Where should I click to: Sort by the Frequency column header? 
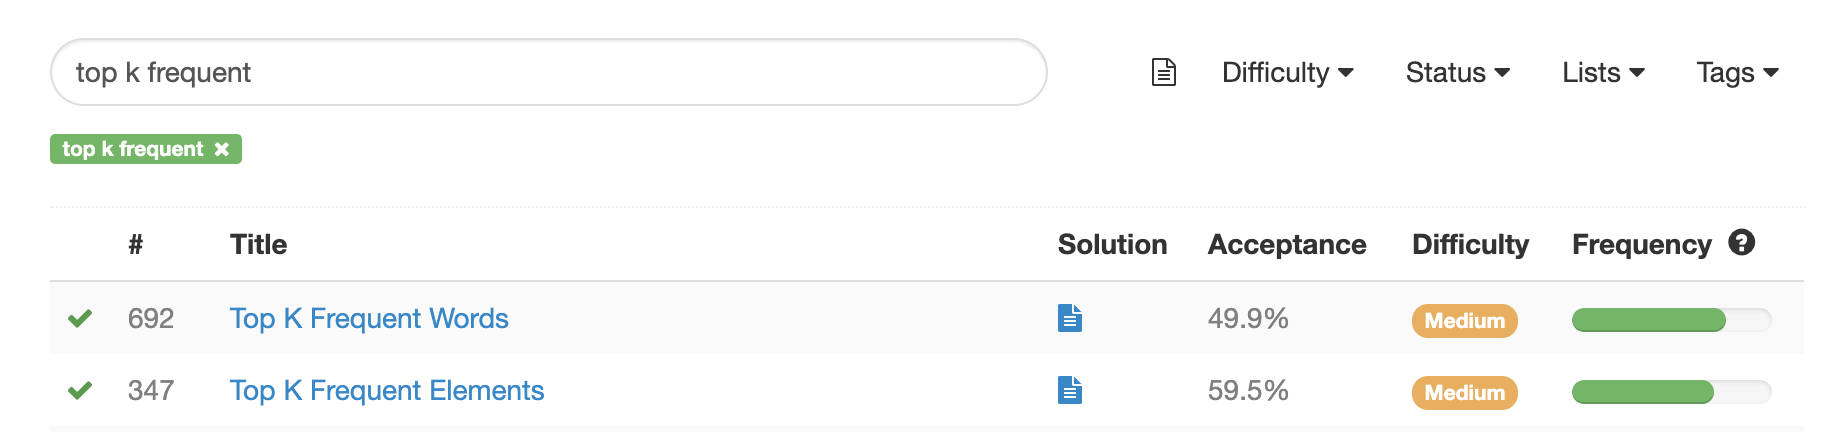1641,244
